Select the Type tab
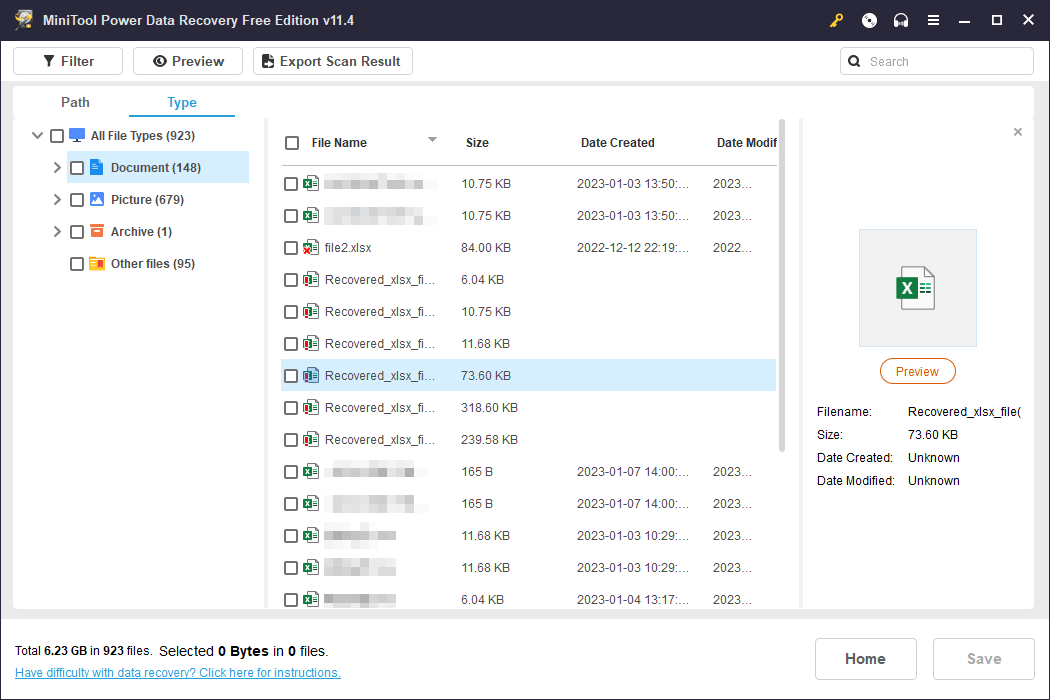Viewport: 1050px width, 700px height. pyautogui.click(x=182, y=102)
